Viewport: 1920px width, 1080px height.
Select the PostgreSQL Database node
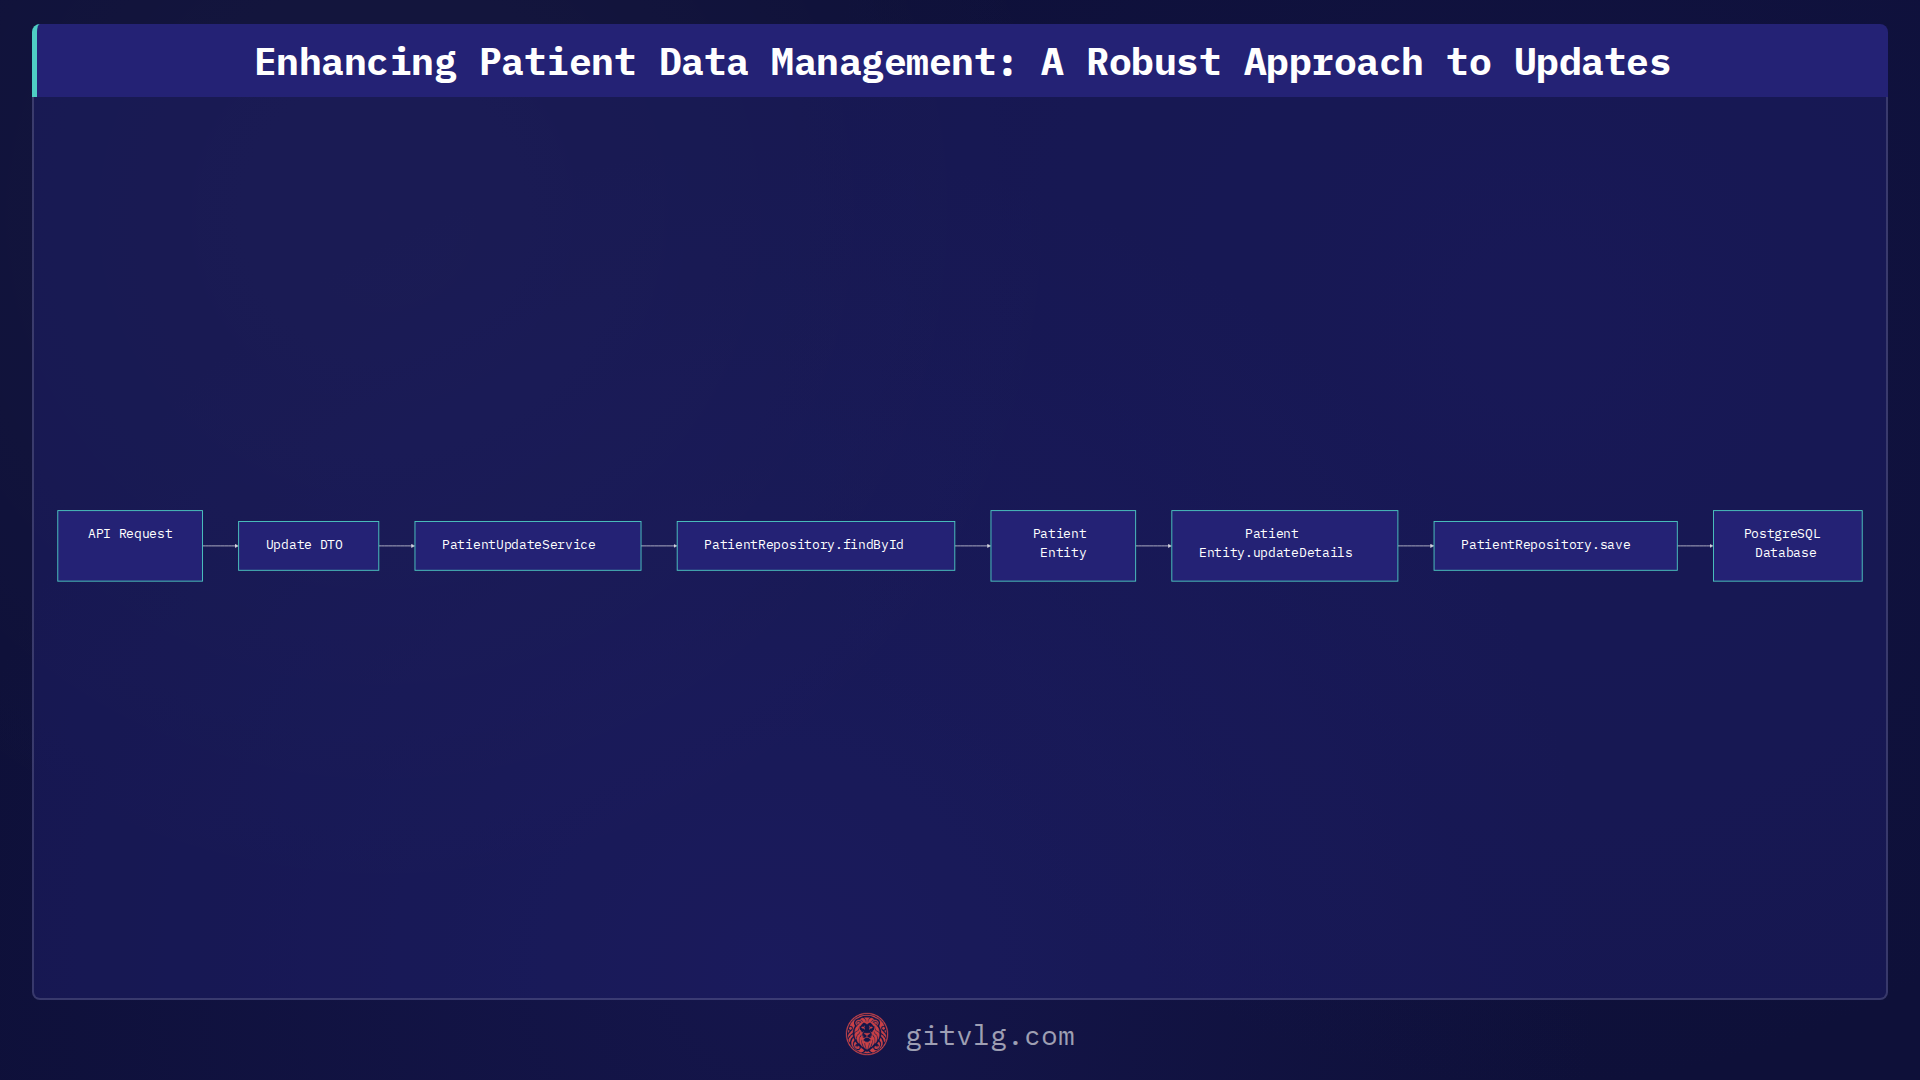1788,546
